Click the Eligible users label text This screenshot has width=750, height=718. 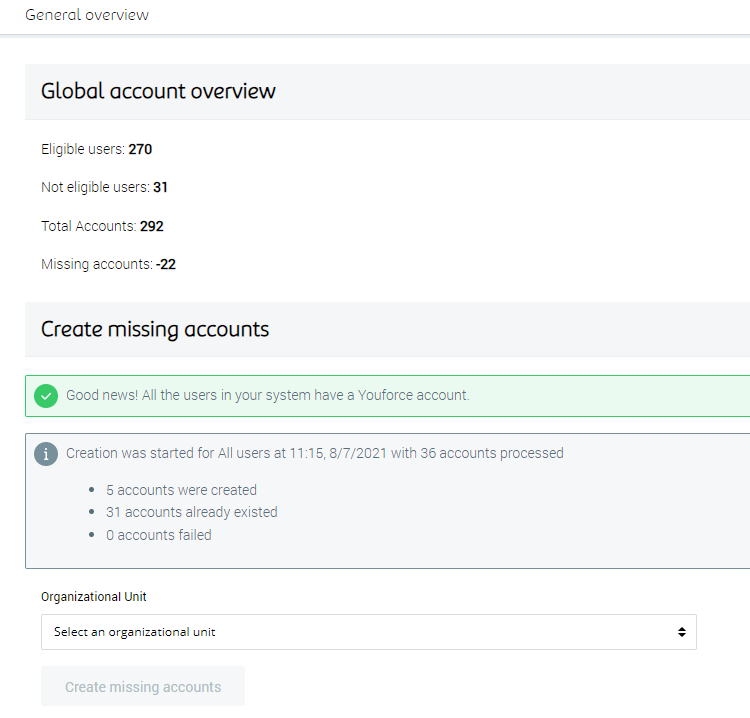[82, 150]
